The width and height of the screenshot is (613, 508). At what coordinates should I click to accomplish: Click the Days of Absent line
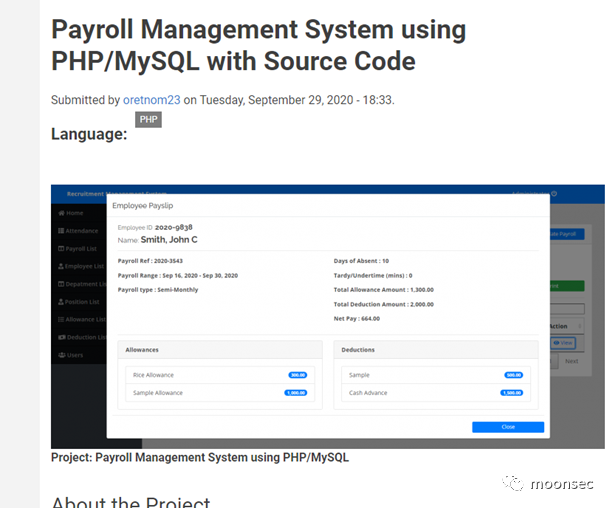[x=361, y=261]
